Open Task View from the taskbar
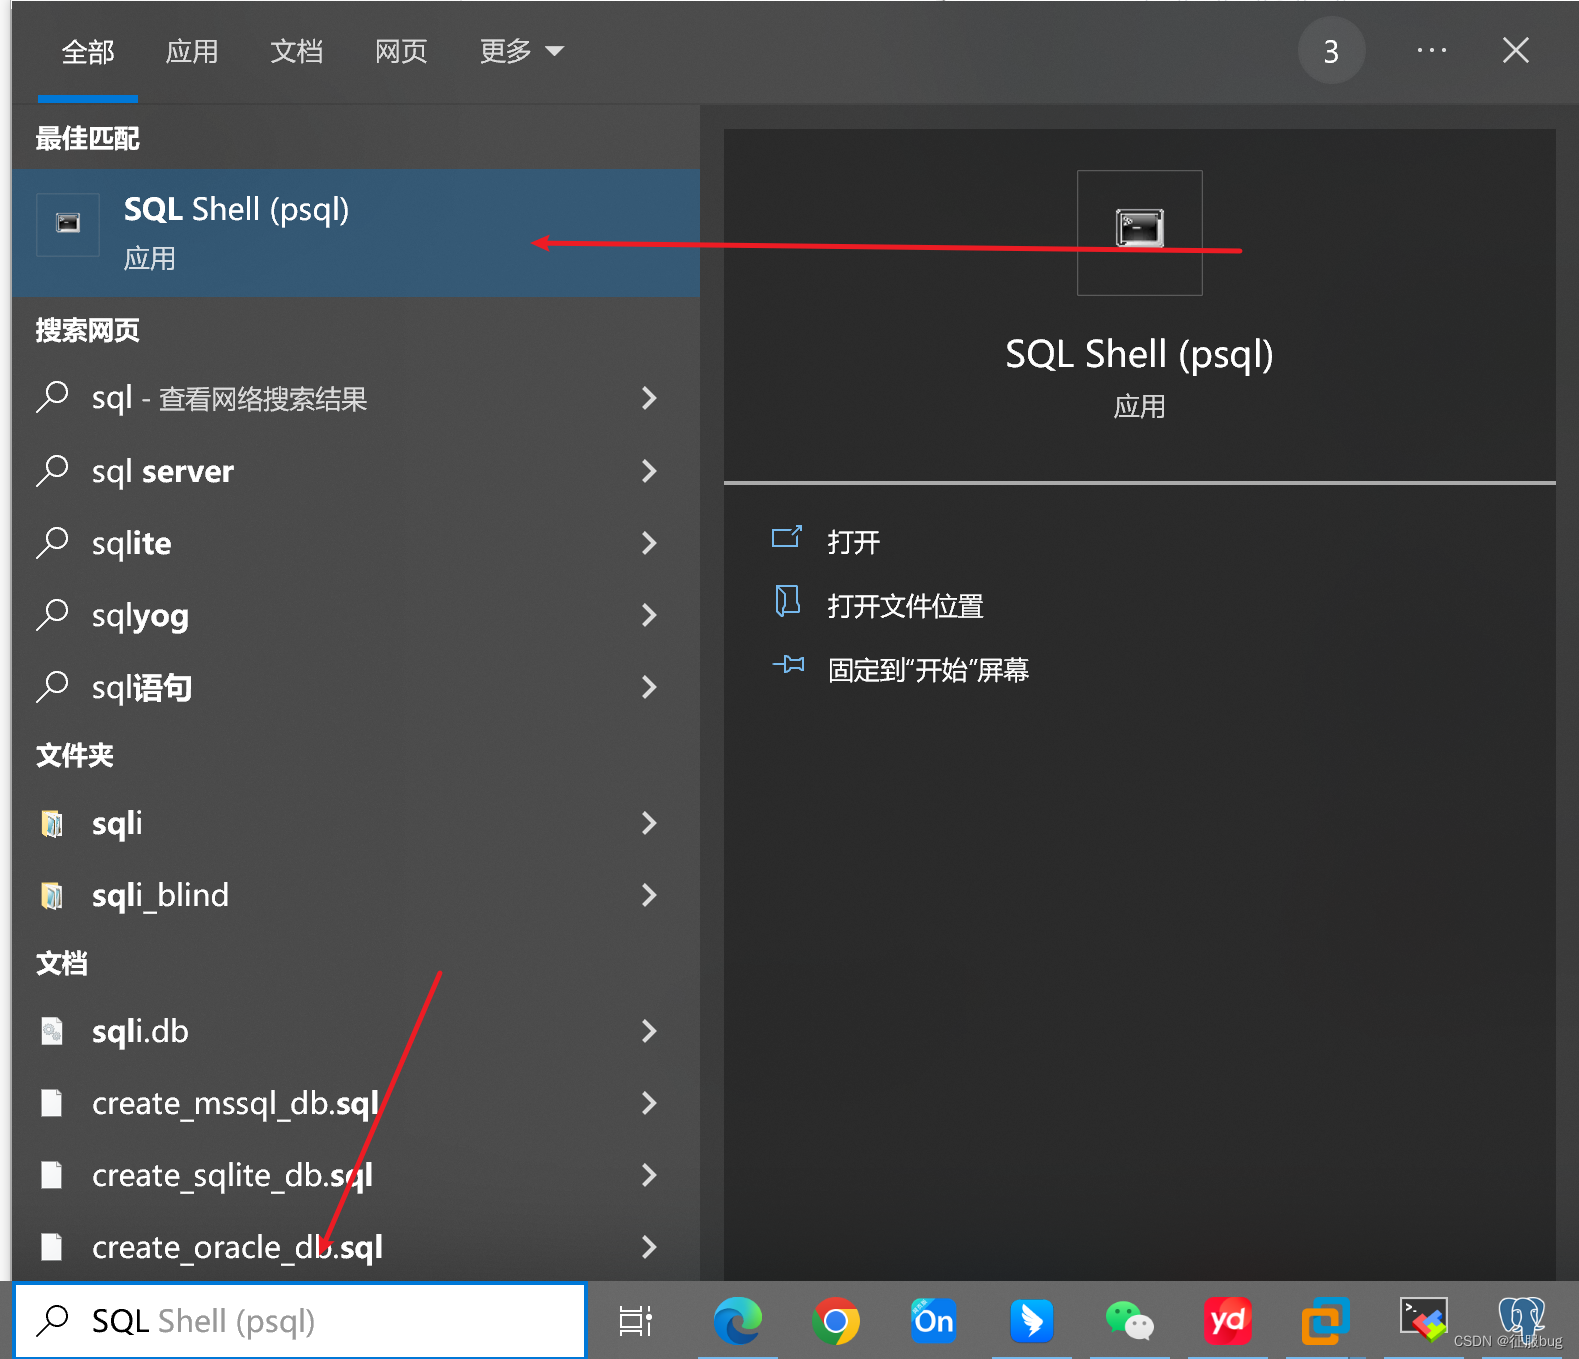 tap(636, 1321)
